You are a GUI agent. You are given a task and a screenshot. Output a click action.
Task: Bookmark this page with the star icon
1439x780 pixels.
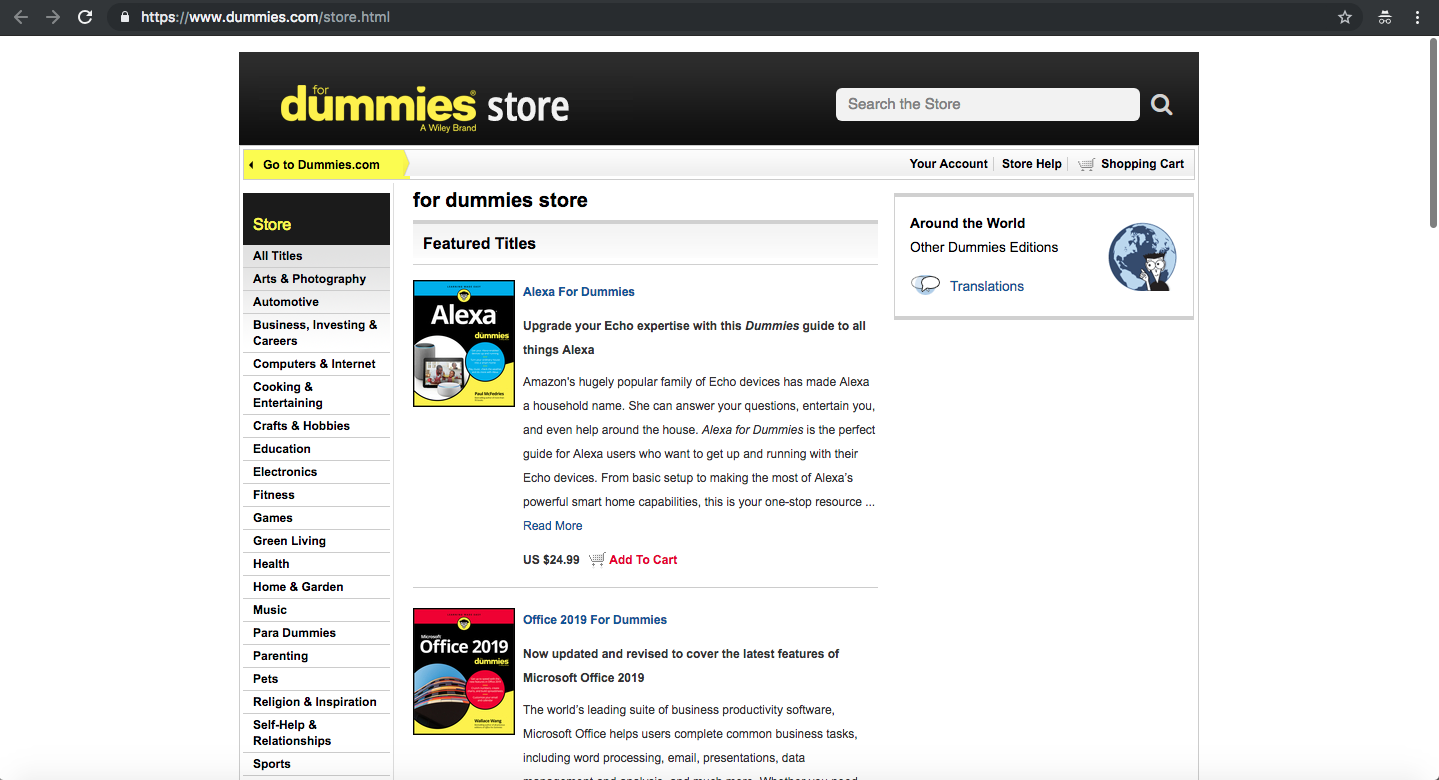click(1345, 17)
